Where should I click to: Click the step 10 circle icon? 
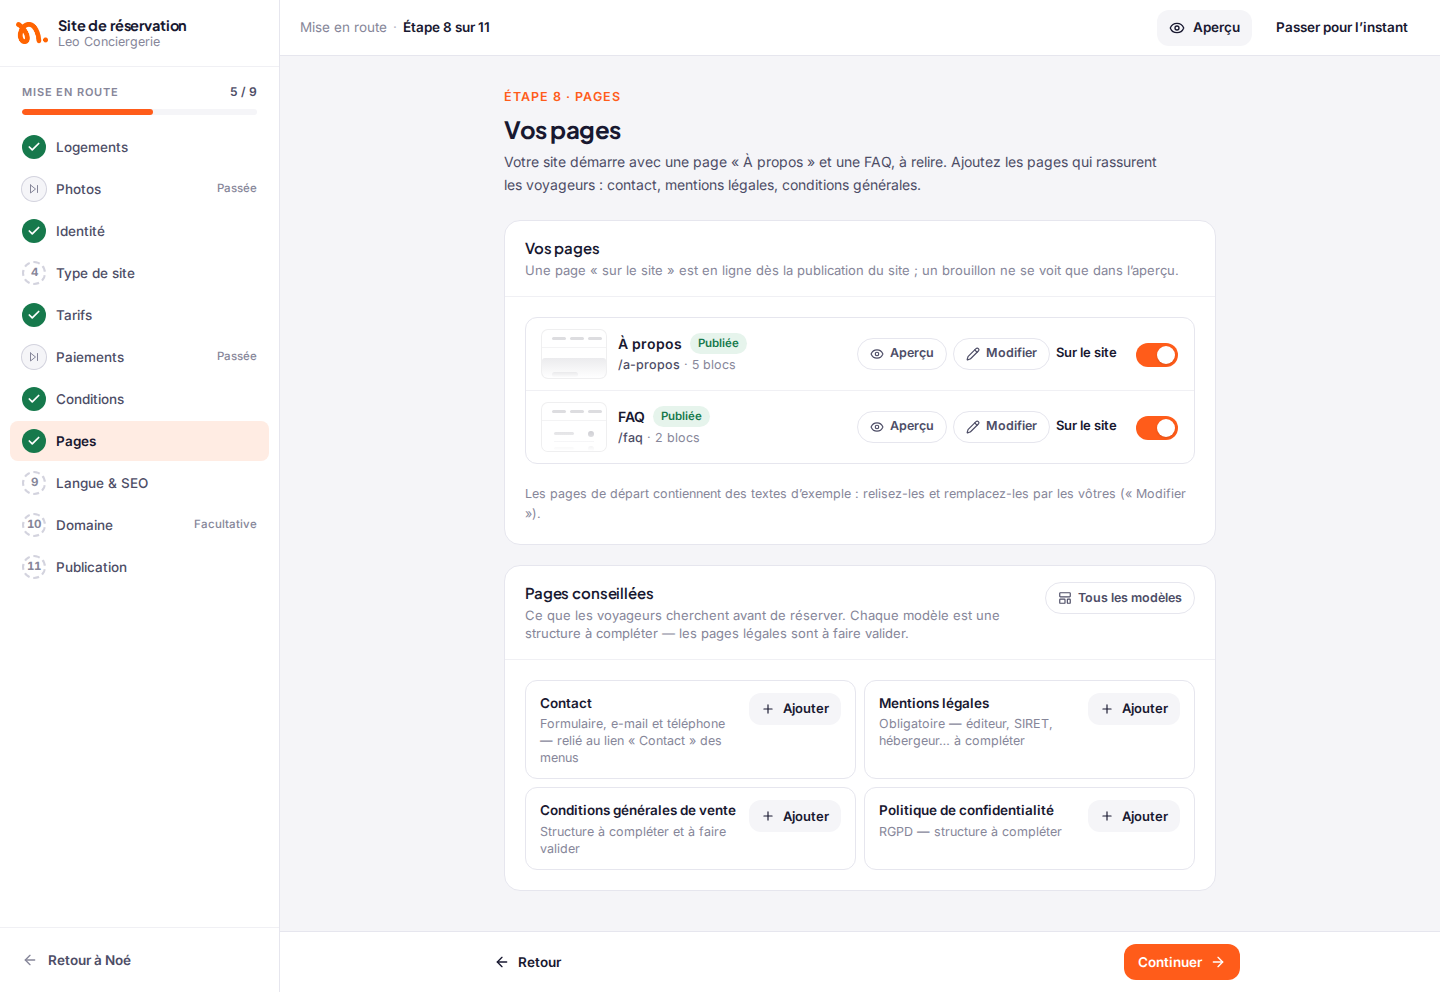34,525
